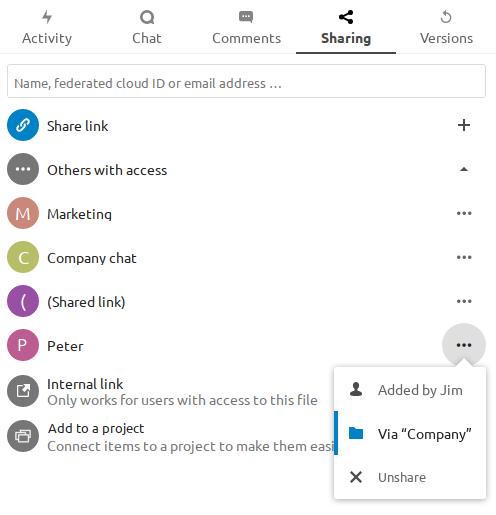
Task: Click the Marketing group avatar
Action: [23, 213]
